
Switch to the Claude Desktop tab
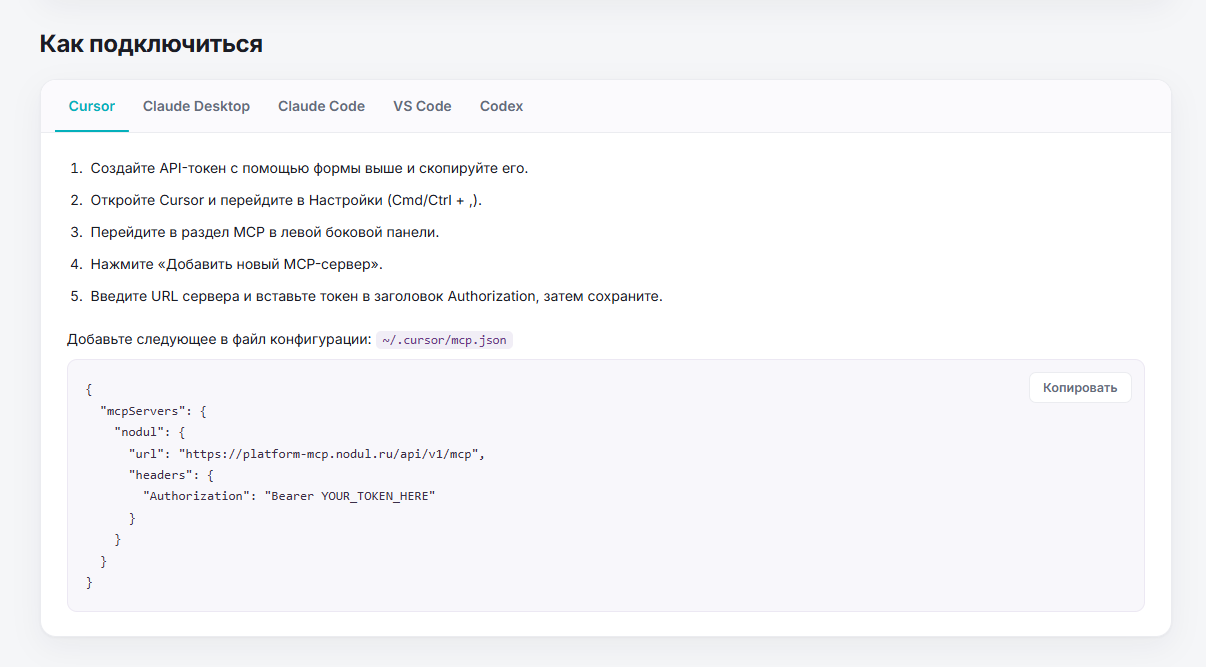point(196,106)
